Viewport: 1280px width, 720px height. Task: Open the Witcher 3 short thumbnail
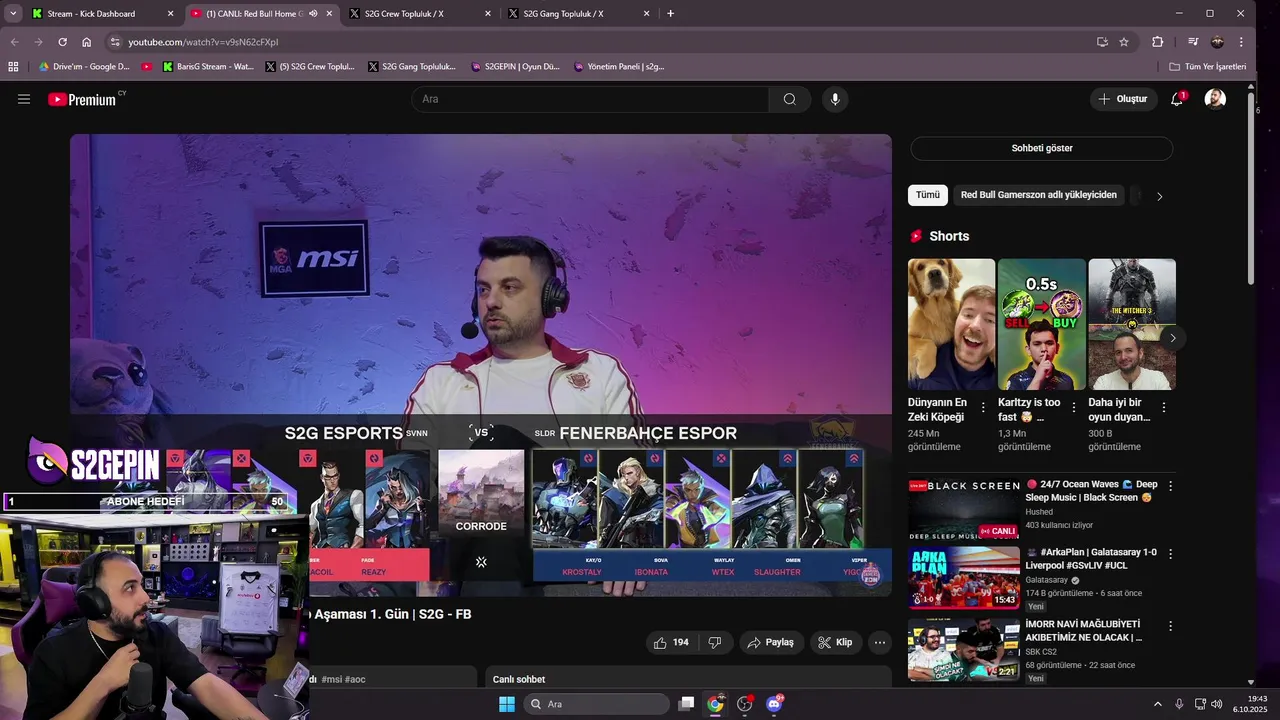click(1132, 324)
